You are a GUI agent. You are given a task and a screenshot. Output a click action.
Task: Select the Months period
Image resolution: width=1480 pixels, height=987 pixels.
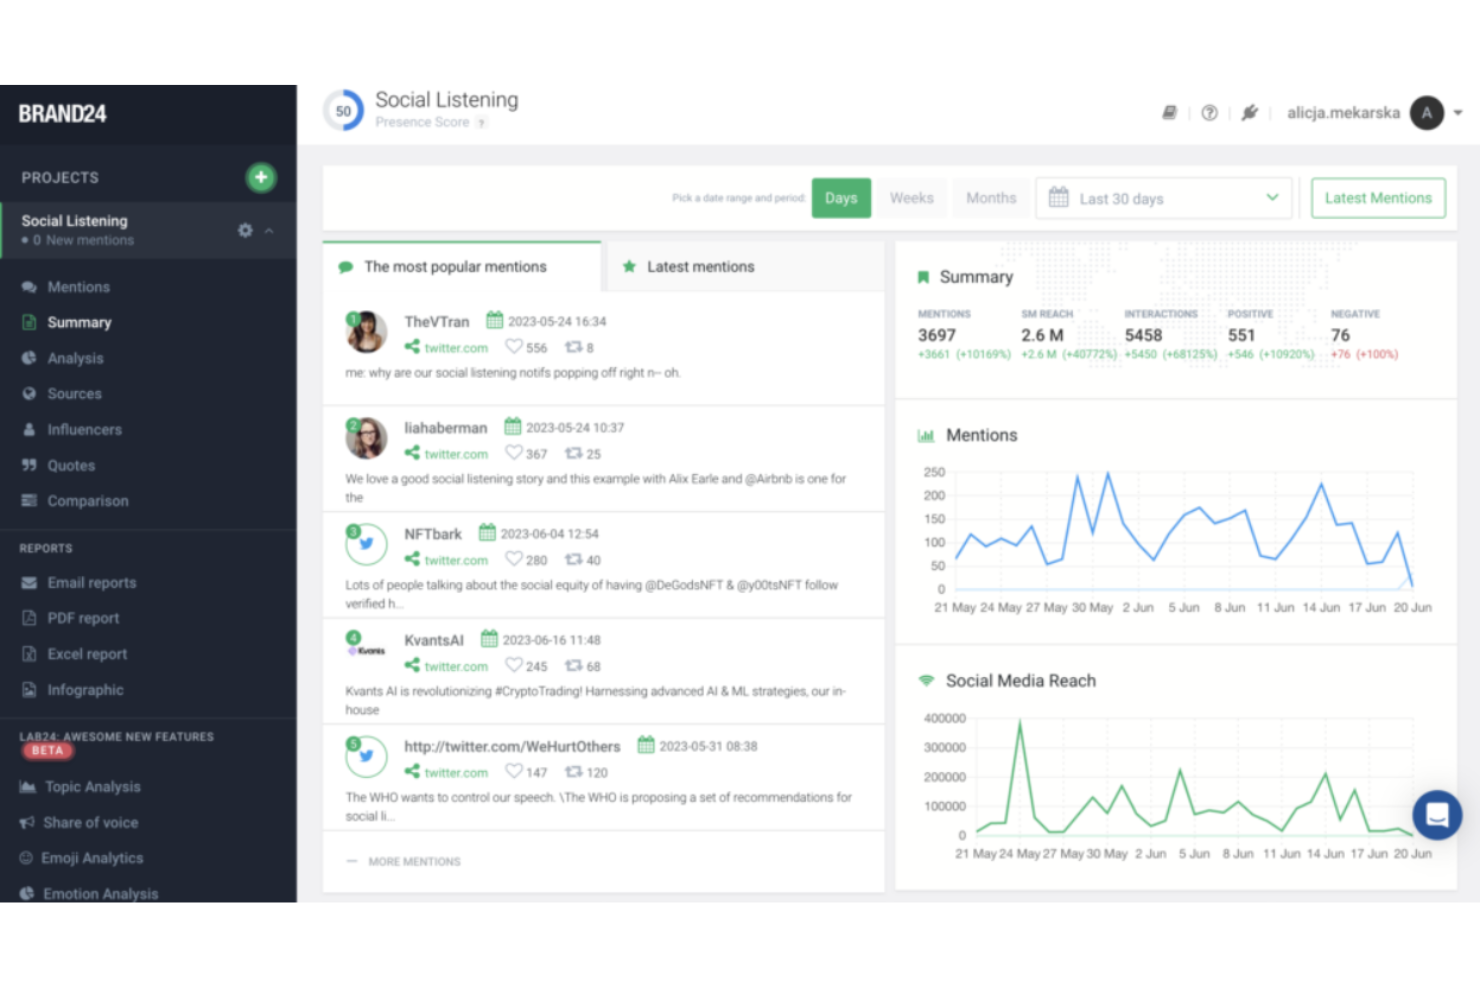(x=991, y=198)
